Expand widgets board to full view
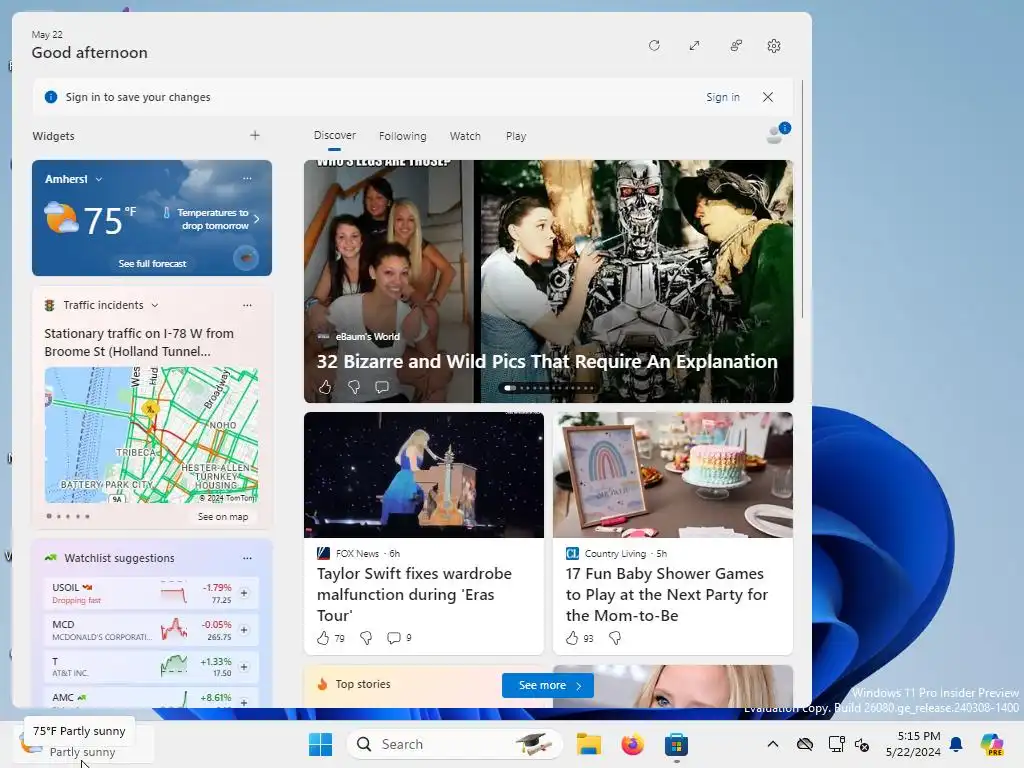The height and width of the screenshot is (768, 1024). pyautogui.click(x=694, y=46)
